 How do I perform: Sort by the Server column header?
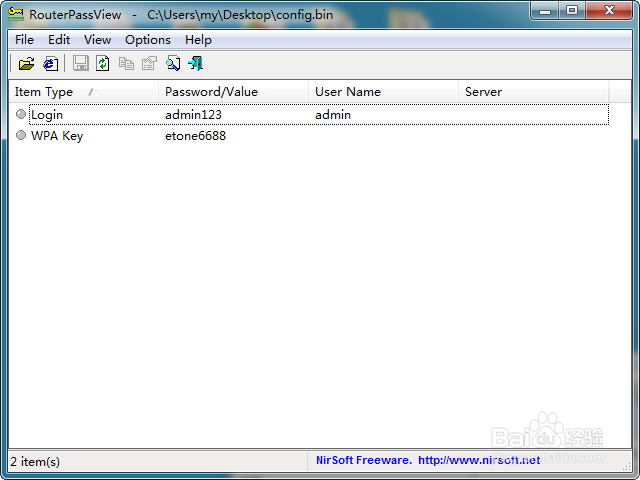(x=533, y=92)
